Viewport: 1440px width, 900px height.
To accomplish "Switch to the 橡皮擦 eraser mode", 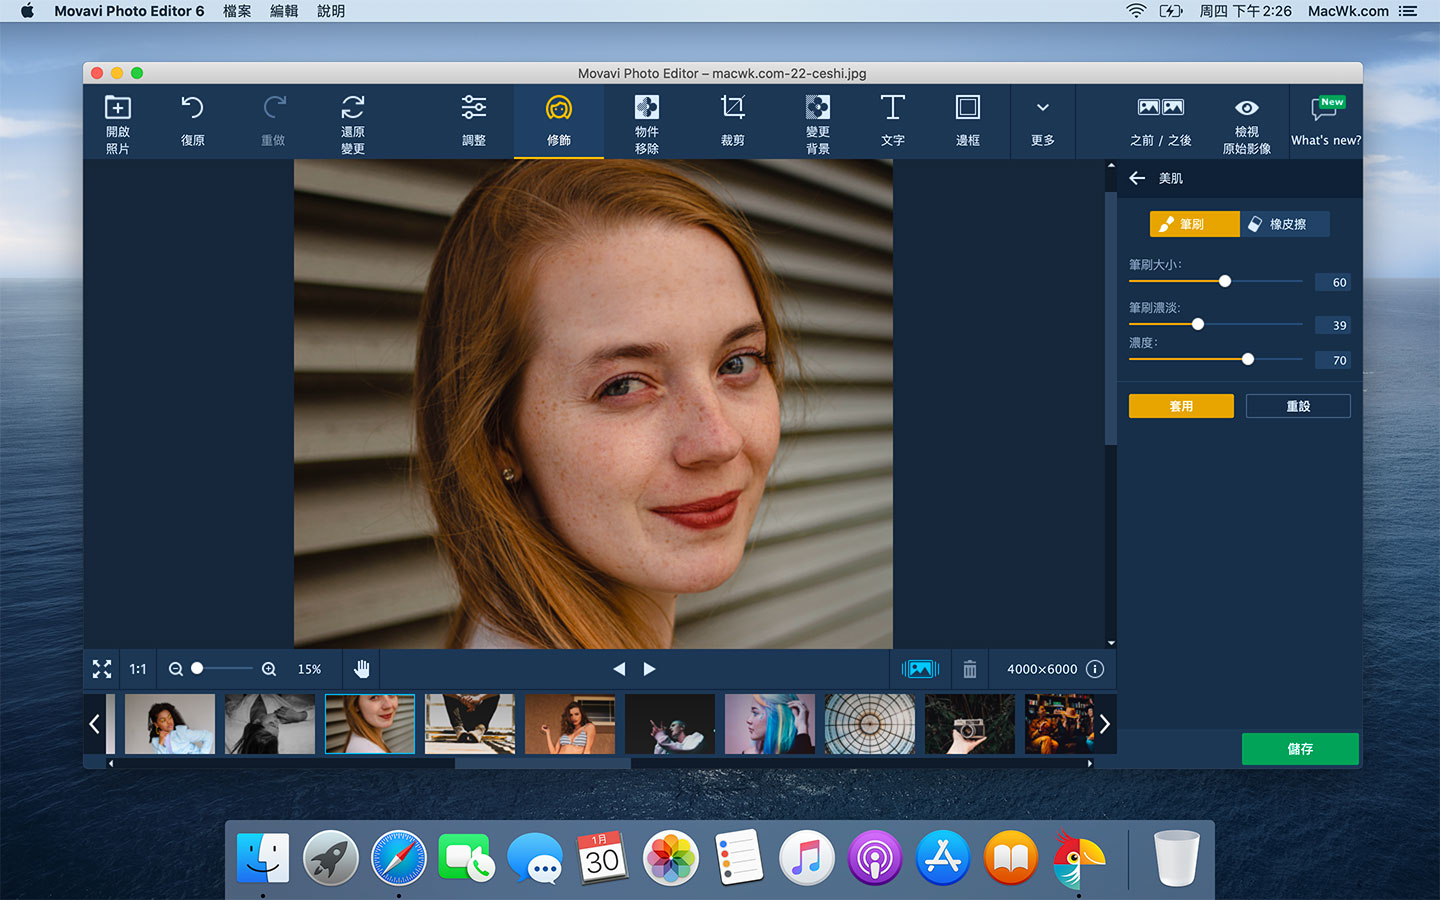I will [1285, 224].
